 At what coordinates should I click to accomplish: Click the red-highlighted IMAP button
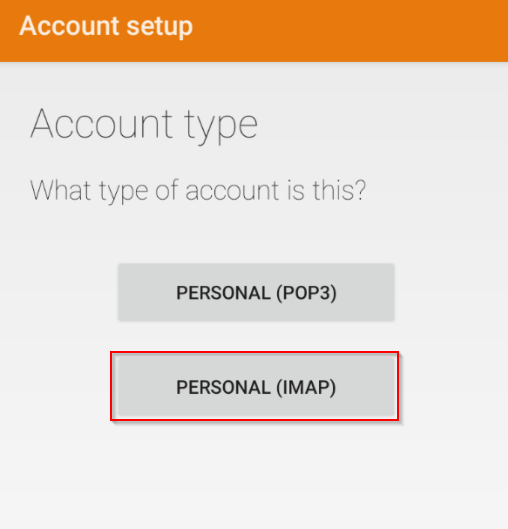click(256, 386)
